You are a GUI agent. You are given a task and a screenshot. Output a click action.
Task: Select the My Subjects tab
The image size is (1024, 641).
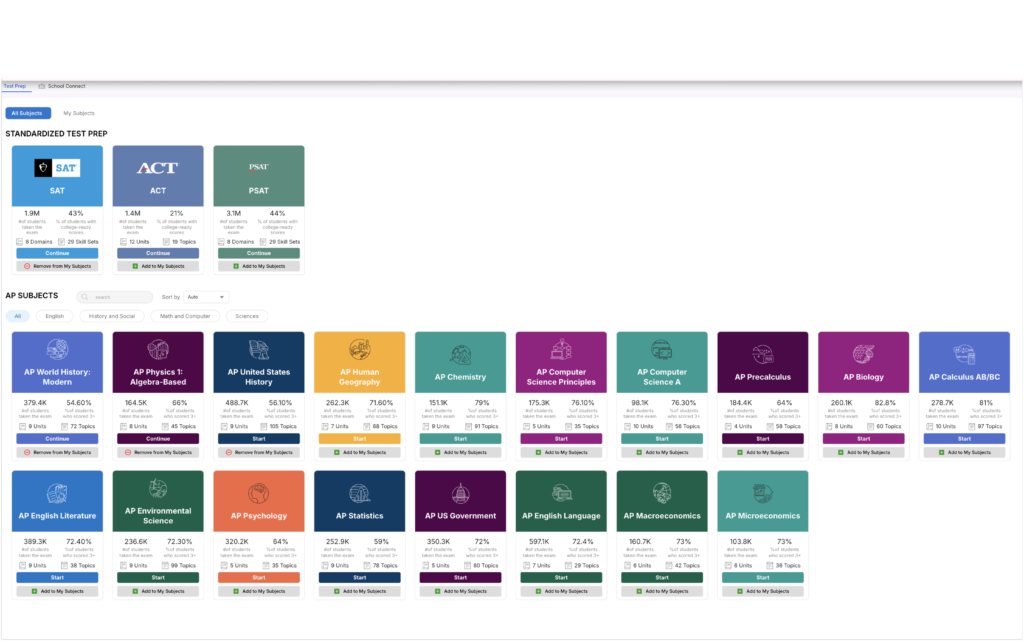(x=79, y=113)
